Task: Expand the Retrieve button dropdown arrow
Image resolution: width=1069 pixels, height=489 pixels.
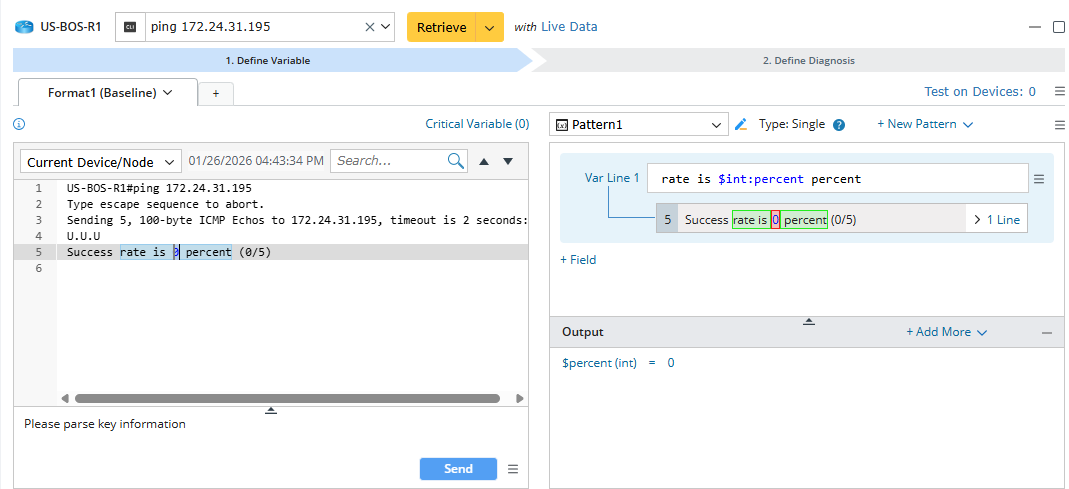Action: click(x=489, y=27)
